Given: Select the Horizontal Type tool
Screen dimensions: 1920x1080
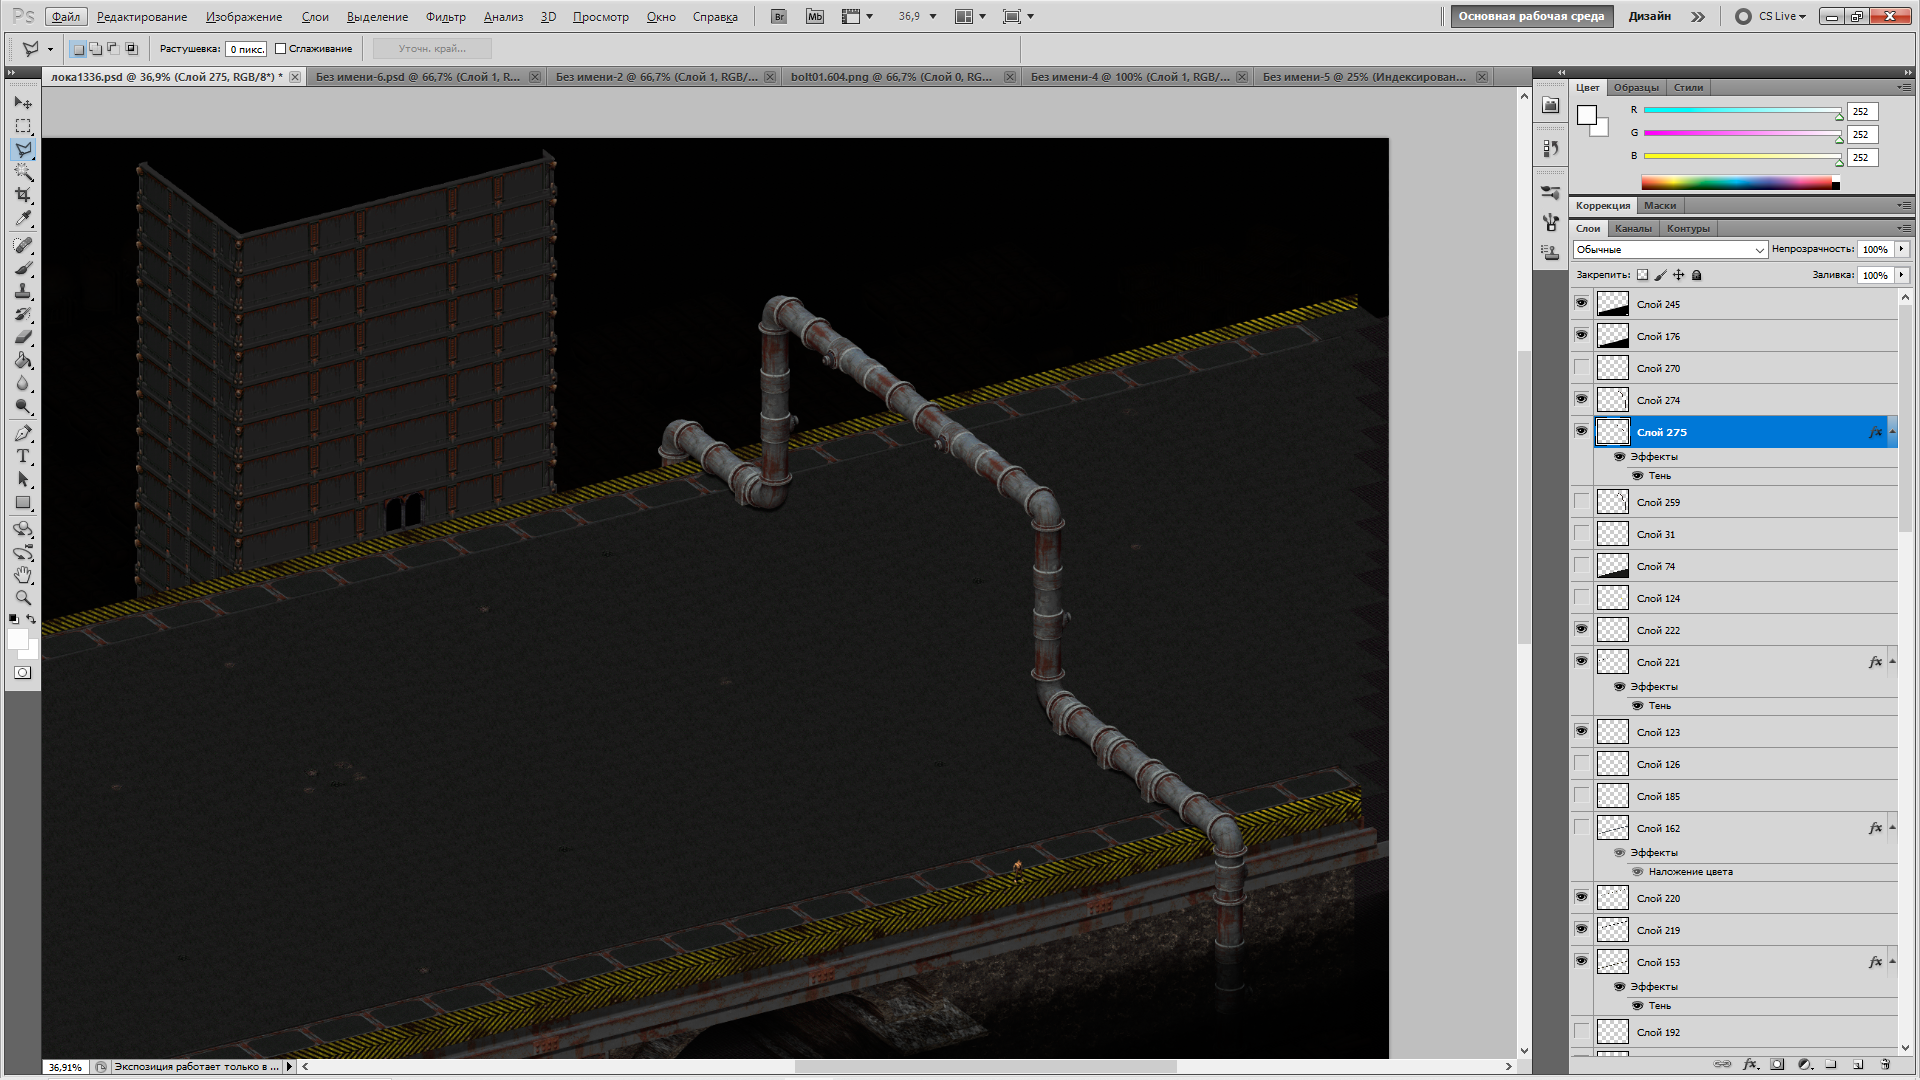Looking at the screenshot, I should [23, 456].
